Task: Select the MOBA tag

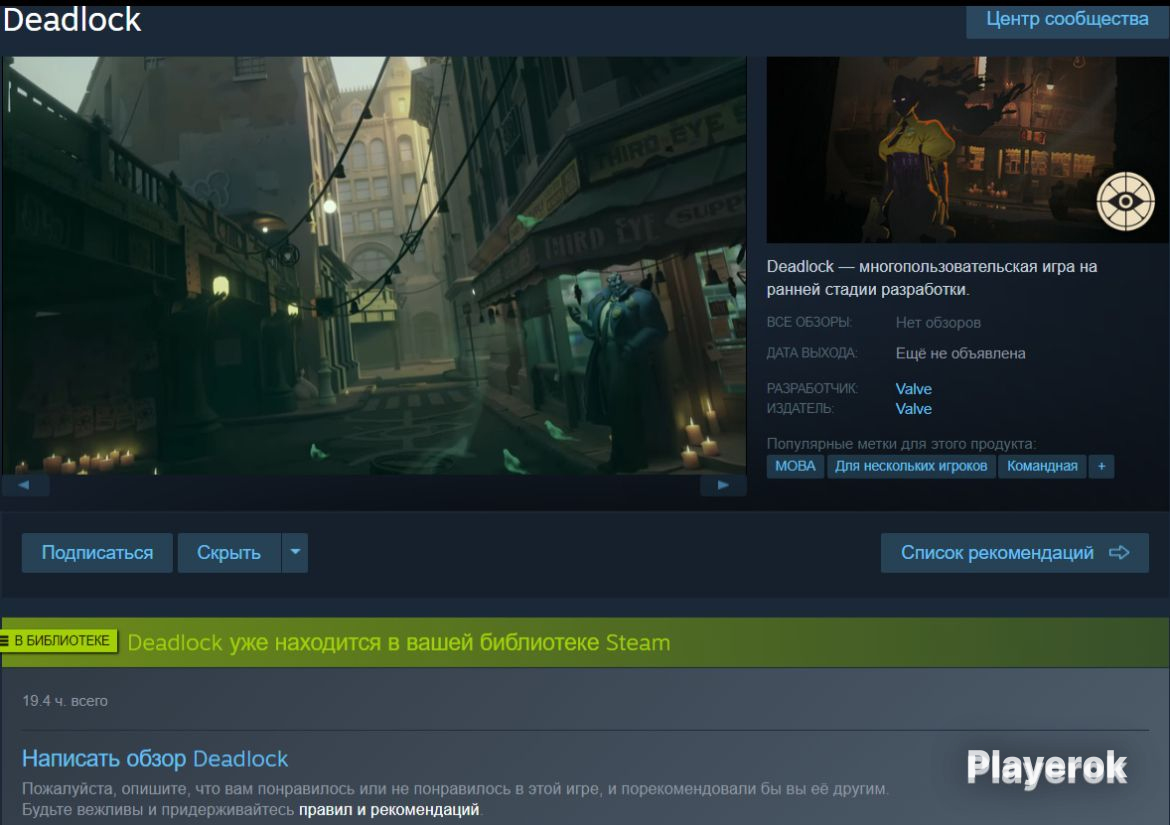Action: point(795,466)
